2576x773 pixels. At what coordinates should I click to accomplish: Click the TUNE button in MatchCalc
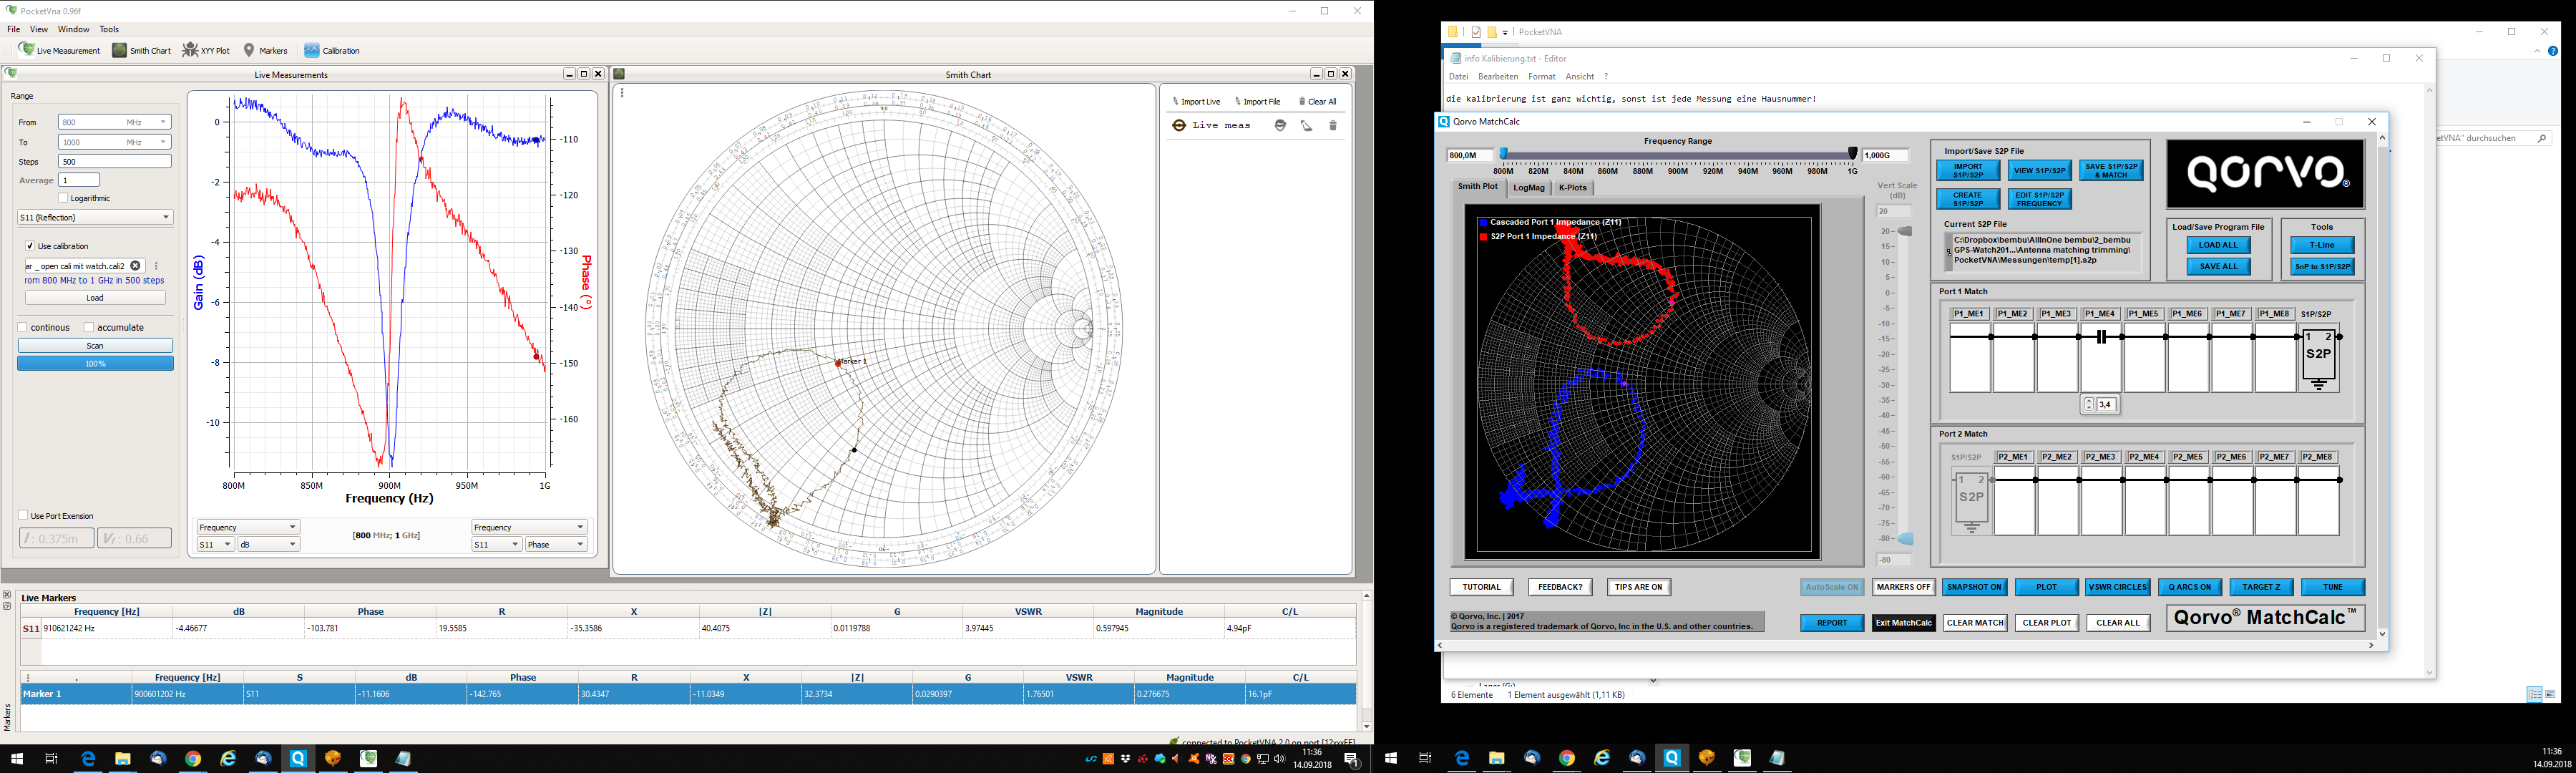(x=2333, y=587)
